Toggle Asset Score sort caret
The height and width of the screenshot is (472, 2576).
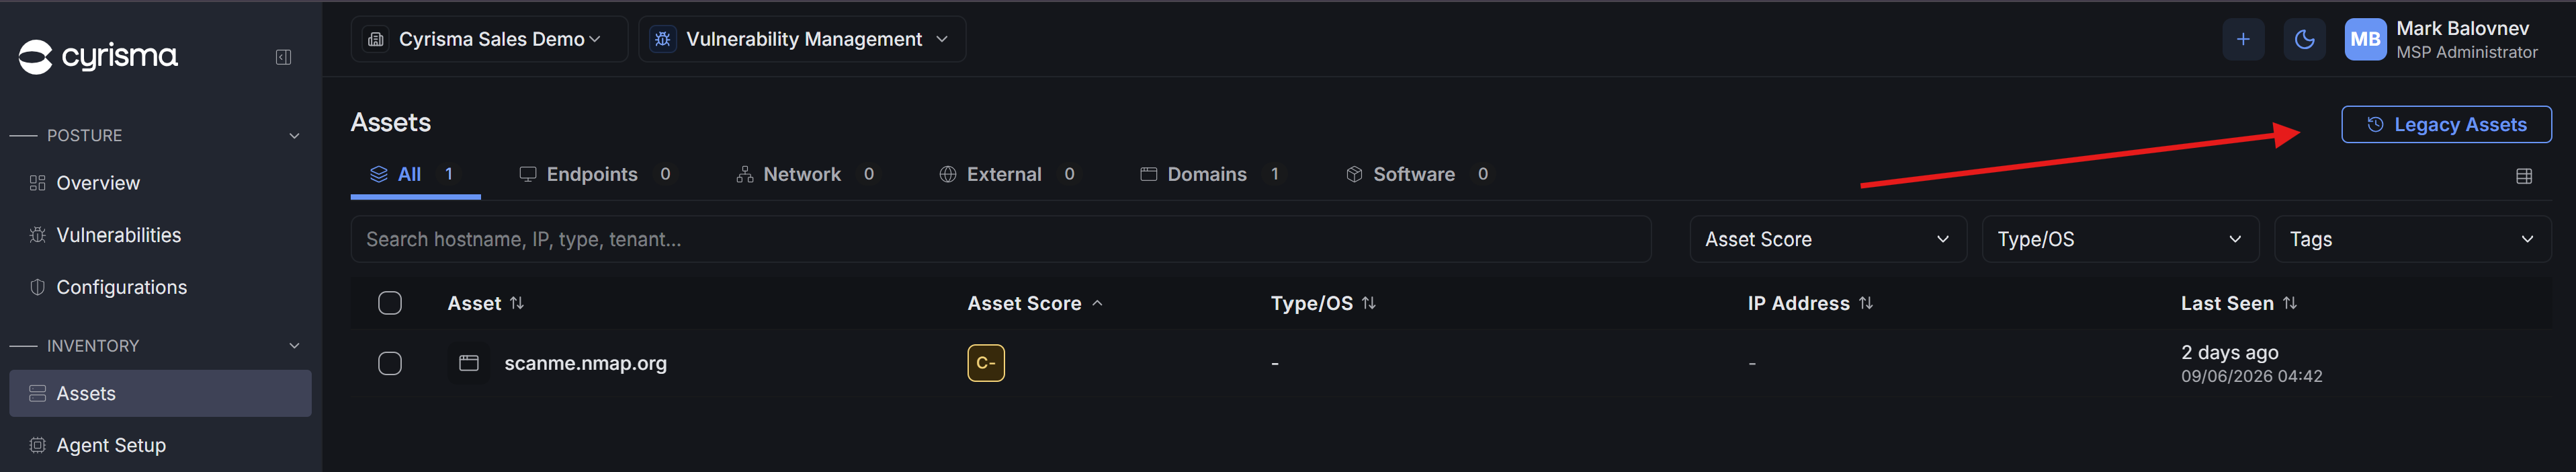click(1097, 303)
